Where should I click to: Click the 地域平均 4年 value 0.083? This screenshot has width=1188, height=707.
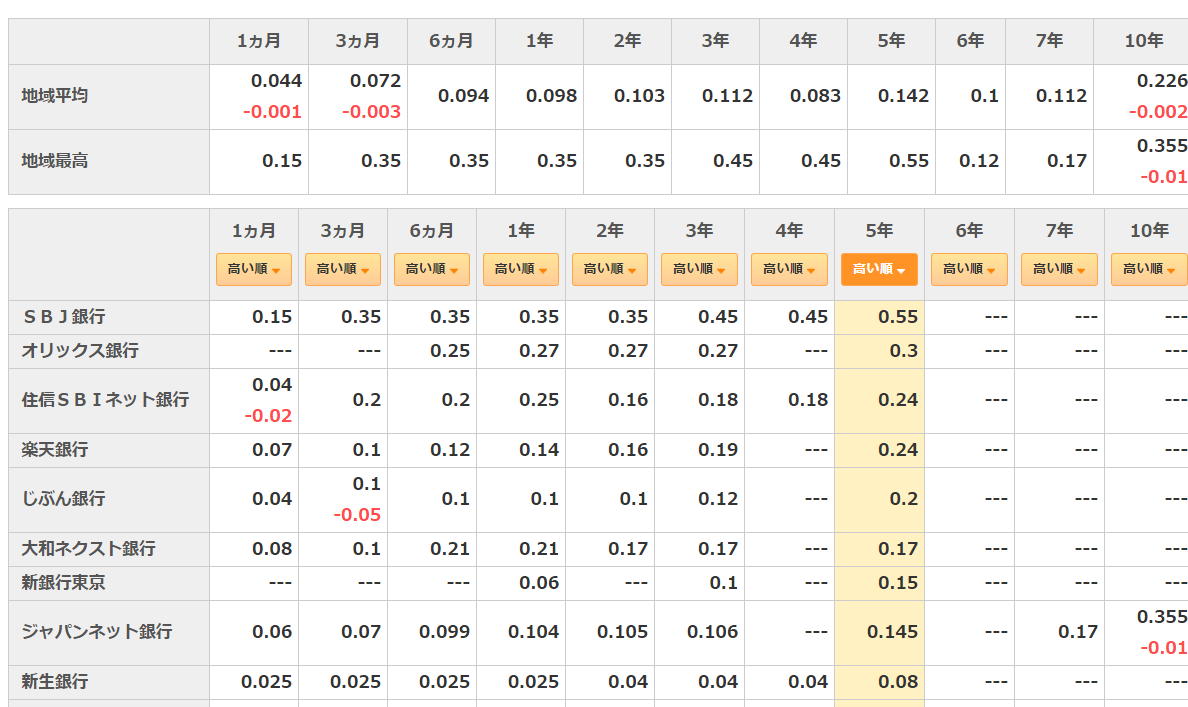[815, 96]
